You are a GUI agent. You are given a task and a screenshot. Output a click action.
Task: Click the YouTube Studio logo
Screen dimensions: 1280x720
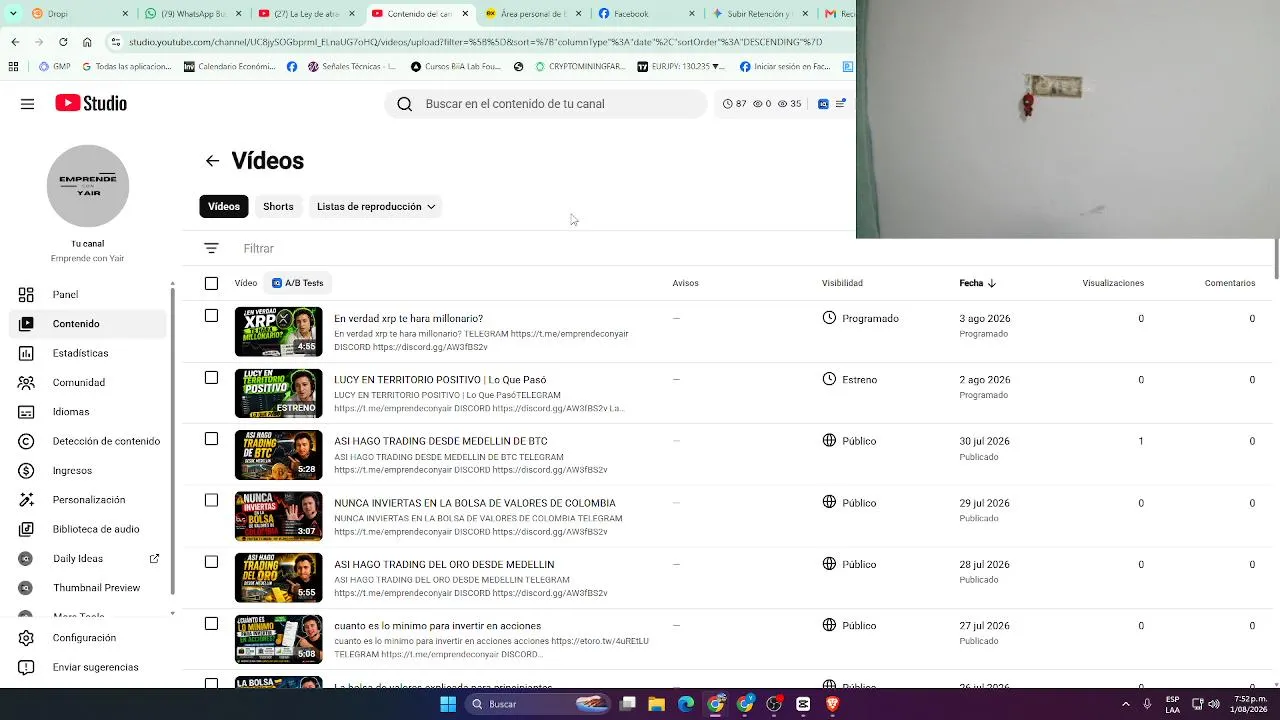(x=91, y=103)
